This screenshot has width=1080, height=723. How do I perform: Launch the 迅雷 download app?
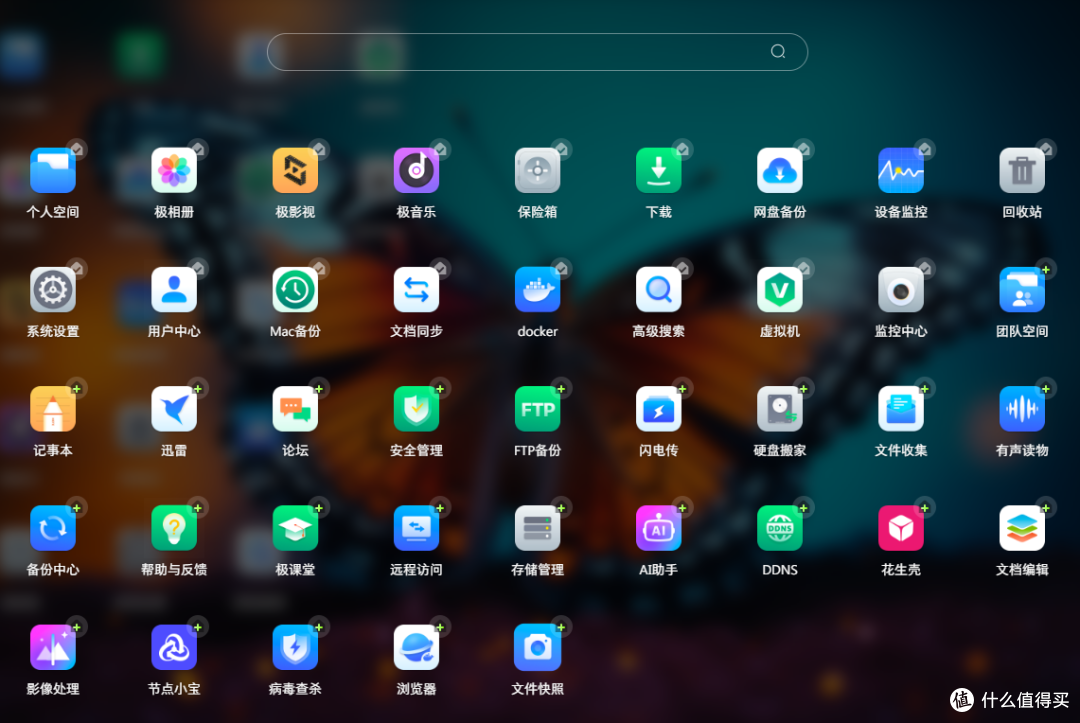click(x=174, y=409)
